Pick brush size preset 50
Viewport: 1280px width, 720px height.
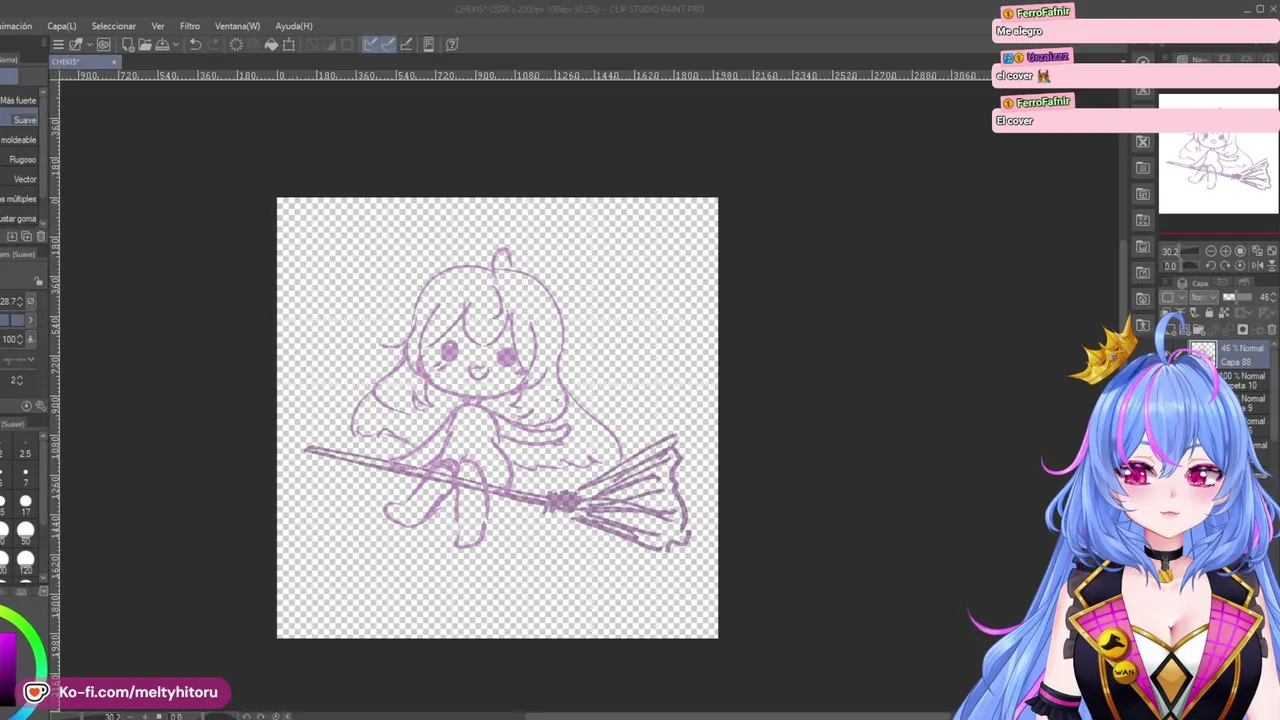click(25, 534)
